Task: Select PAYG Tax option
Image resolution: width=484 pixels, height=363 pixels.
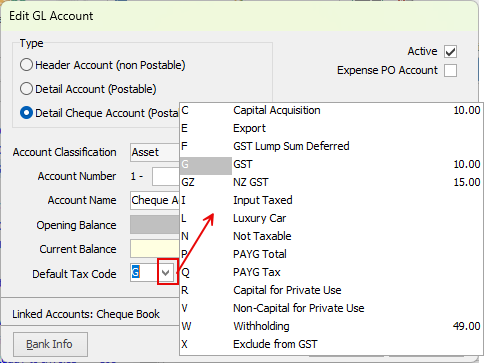Action: [331, 272]
